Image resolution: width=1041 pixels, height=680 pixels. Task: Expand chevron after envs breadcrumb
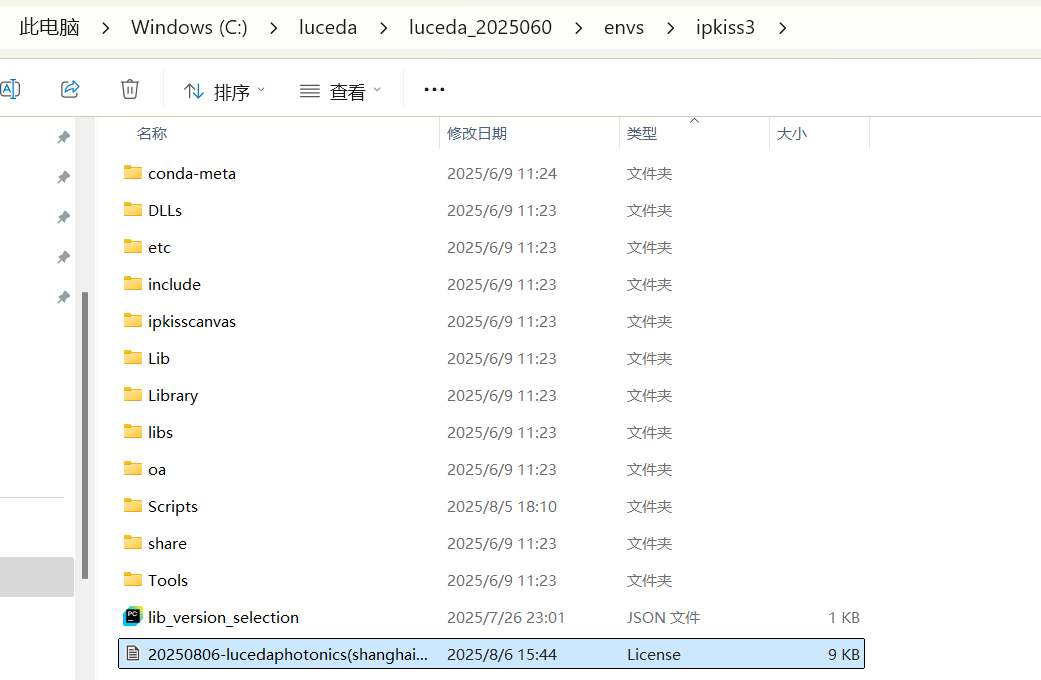pos(670,28)
